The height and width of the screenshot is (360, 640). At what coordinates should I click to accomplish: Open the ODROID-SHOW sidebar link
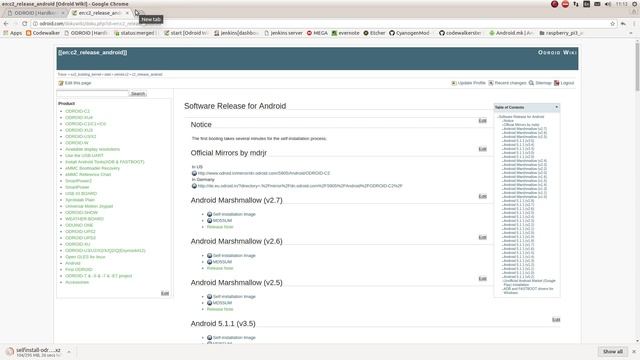tap(82, 213)
